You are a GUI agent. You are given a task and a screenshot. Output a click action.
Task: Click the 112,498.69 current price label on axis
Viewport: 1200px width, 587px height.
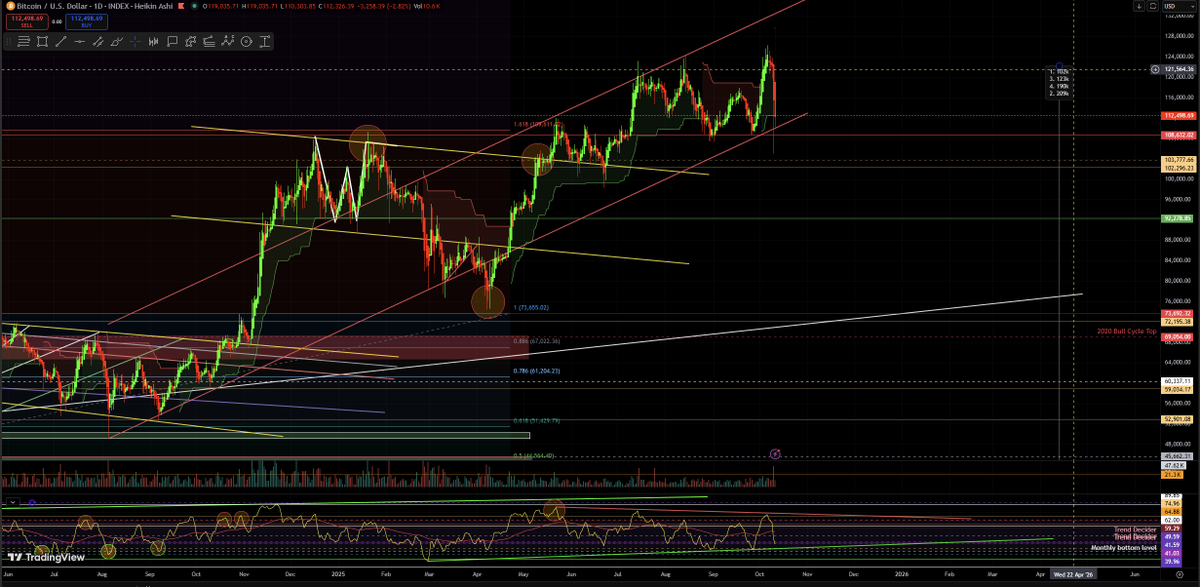point(1178,114)
